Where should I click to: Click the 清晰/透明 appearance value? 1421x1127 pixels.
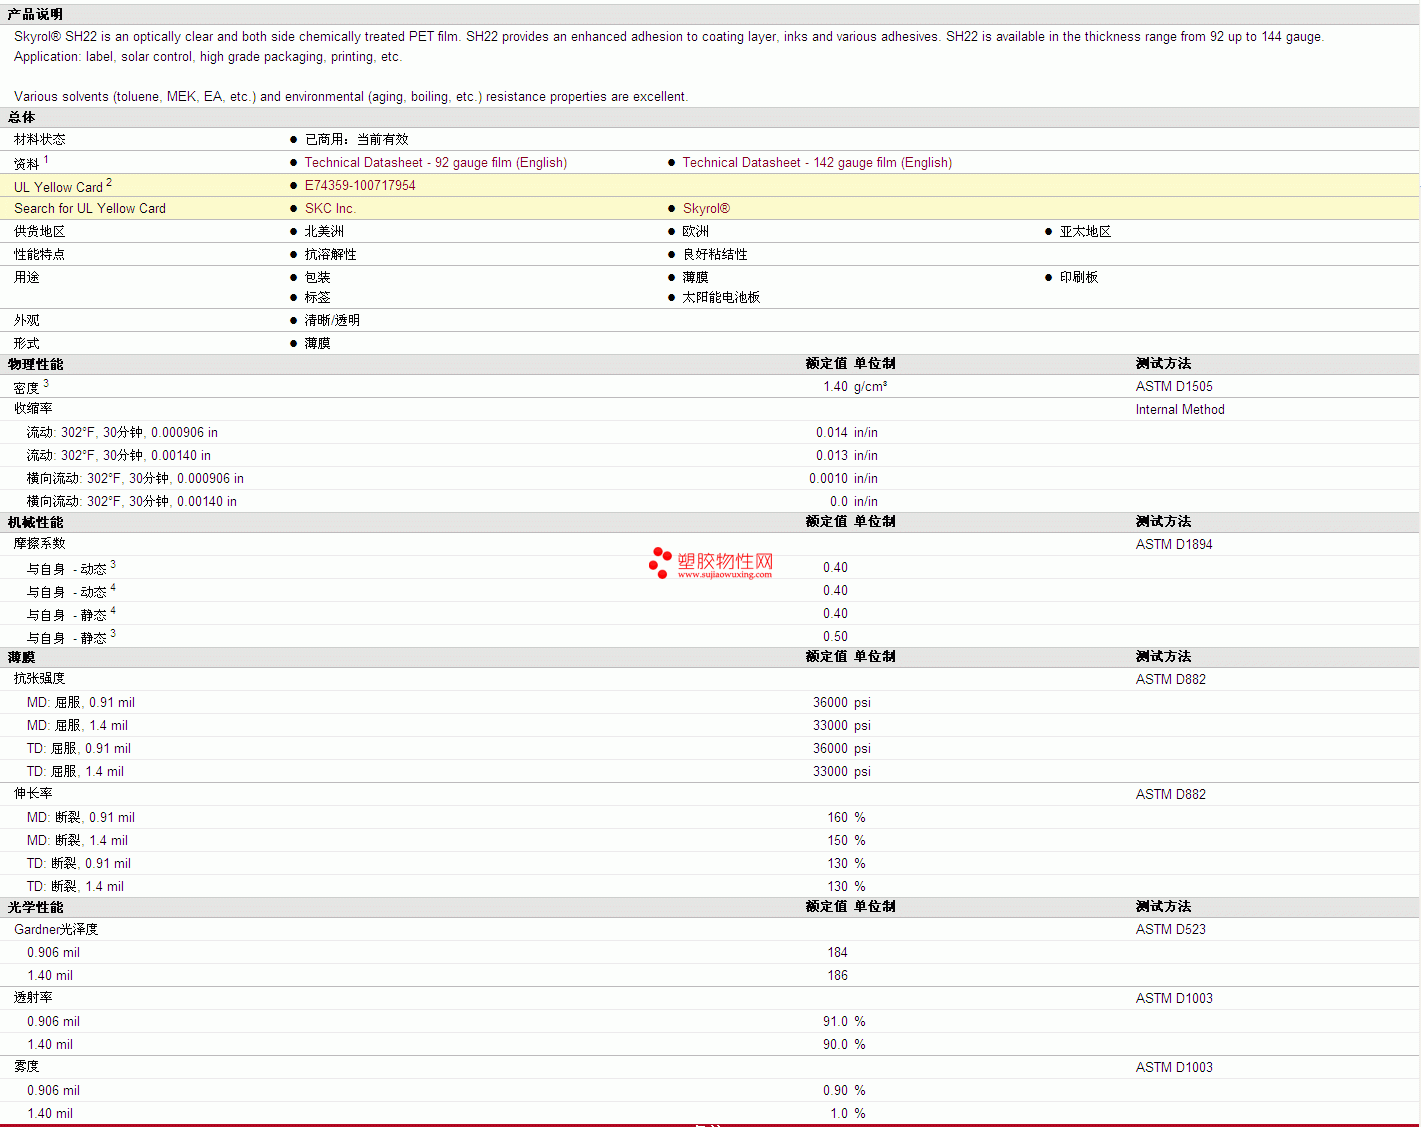[332, 321]
